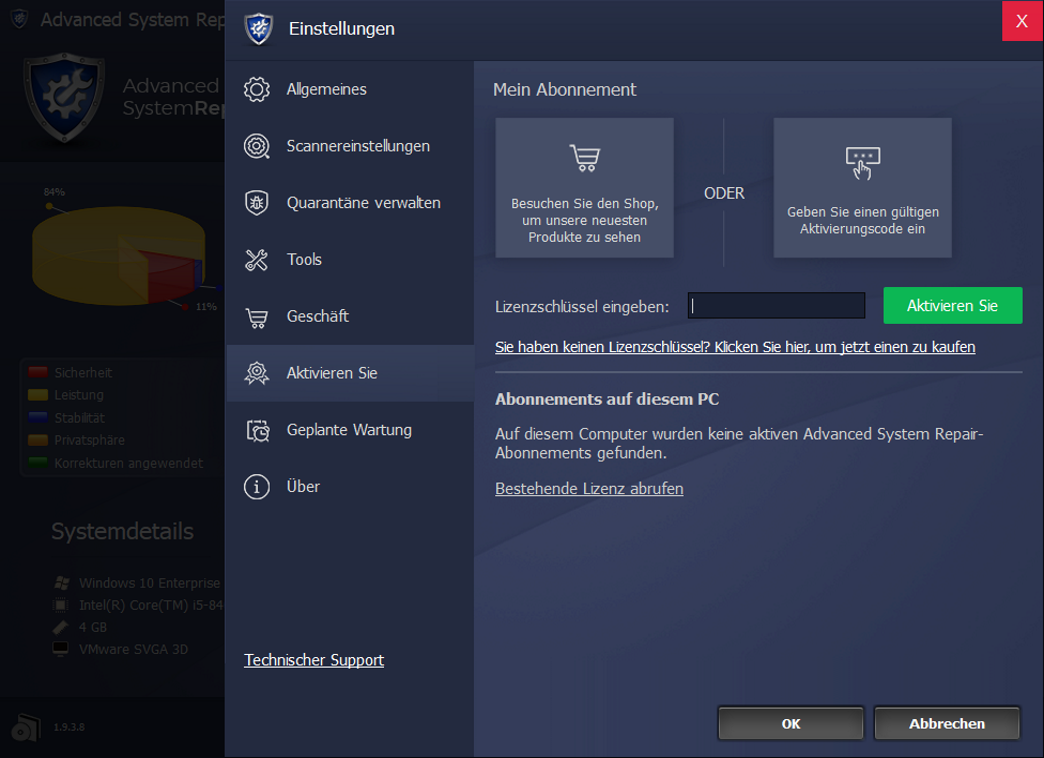Confirm settings with the OK button
The width and height of the screenshot is (1044, 758).
790,724
